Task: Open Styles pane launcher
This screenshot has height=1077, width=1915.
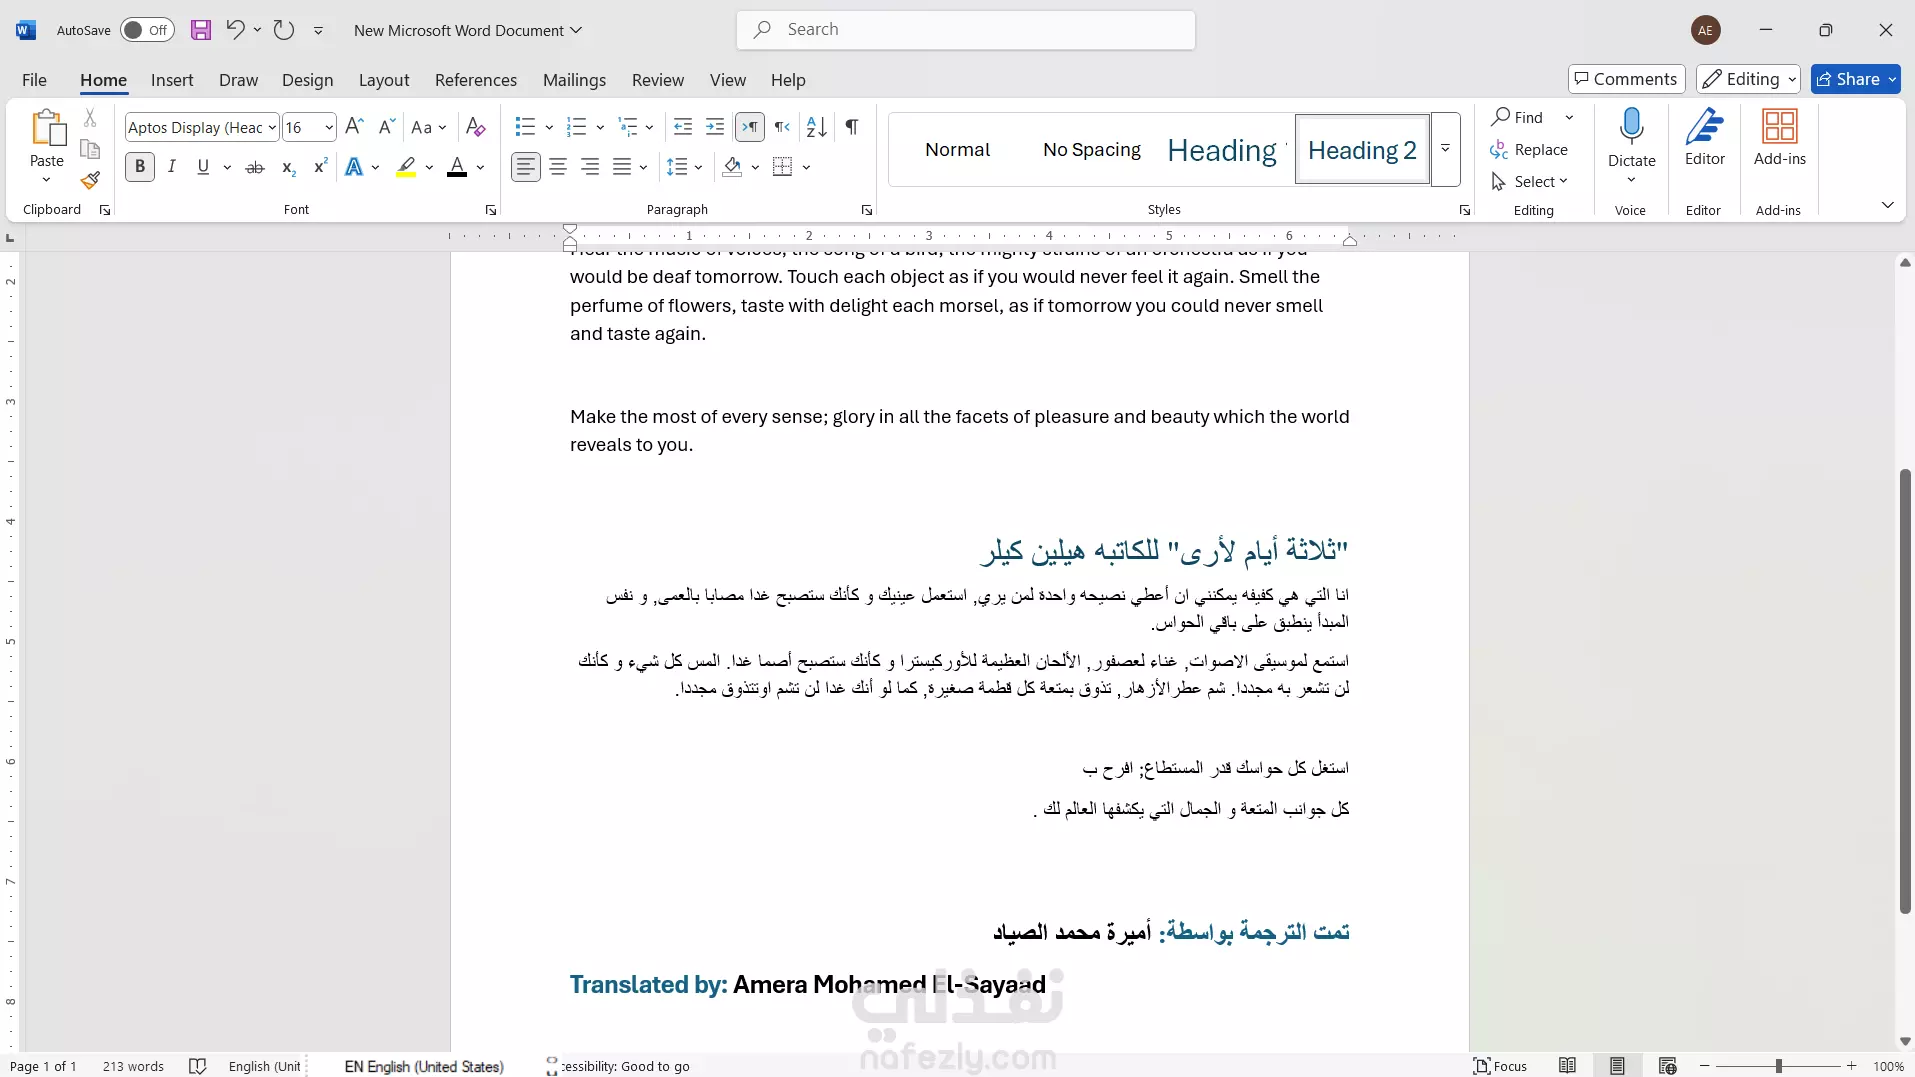Action: (1465, 210)
